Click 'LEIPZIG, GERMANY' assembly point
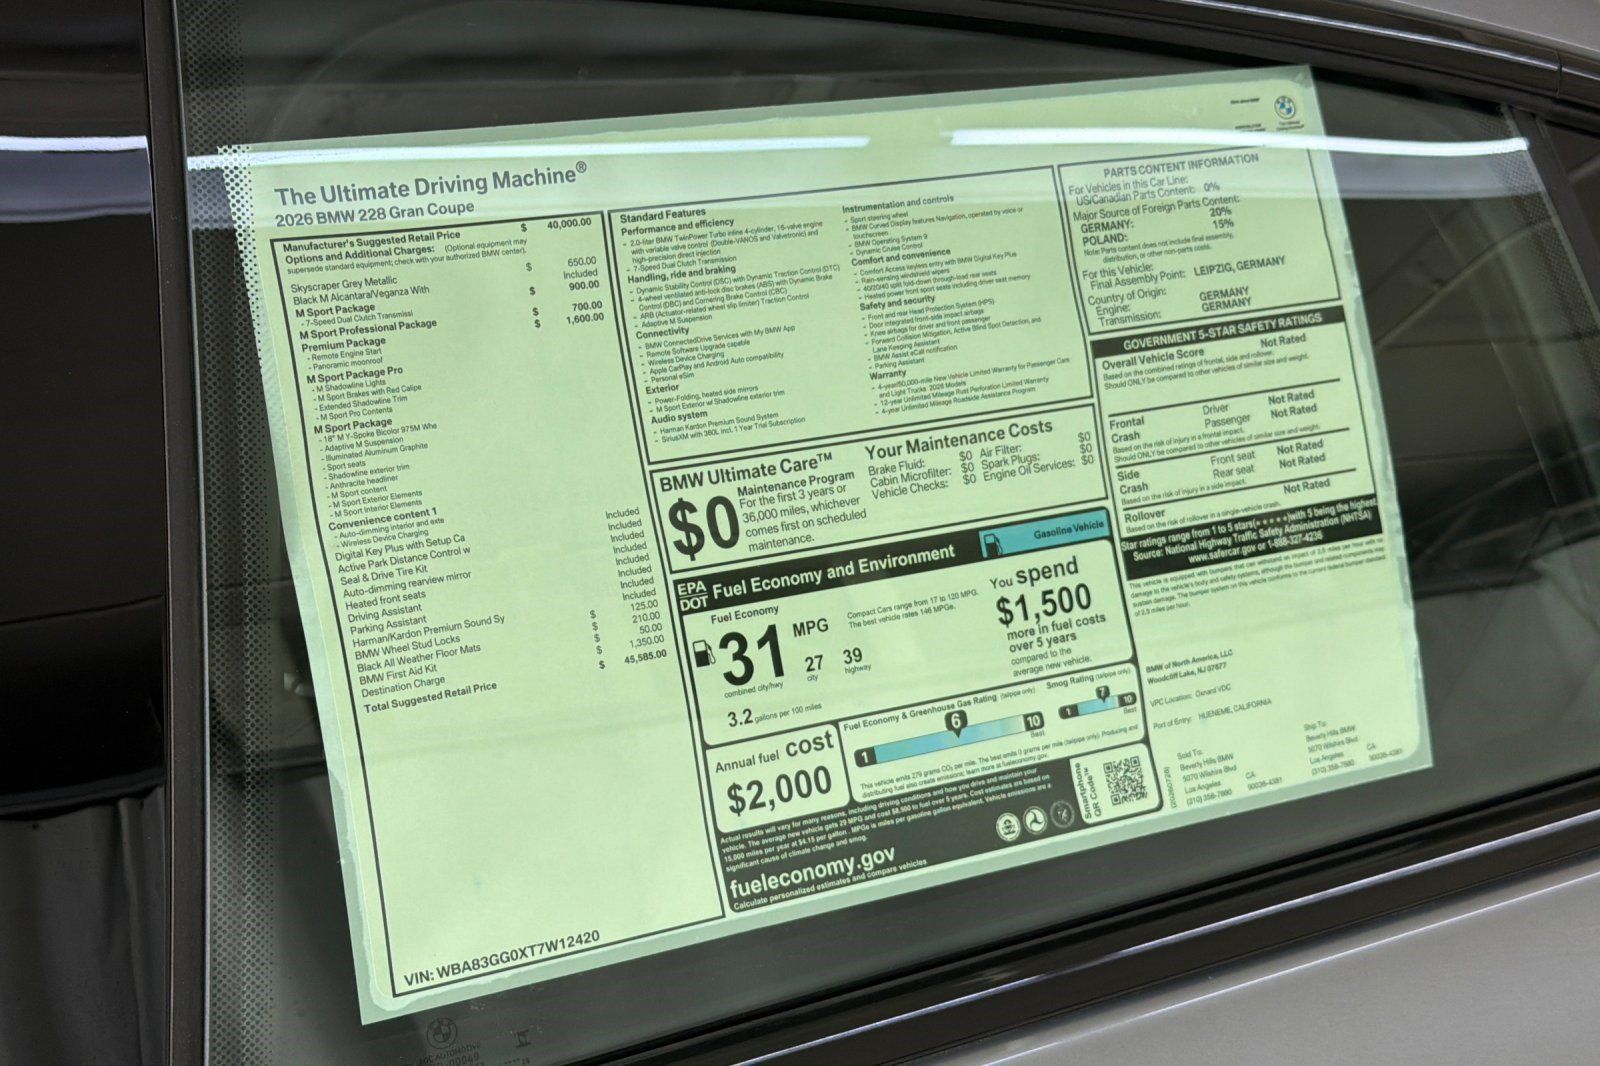The image size is (1600, 1066). coord(1239,267)
